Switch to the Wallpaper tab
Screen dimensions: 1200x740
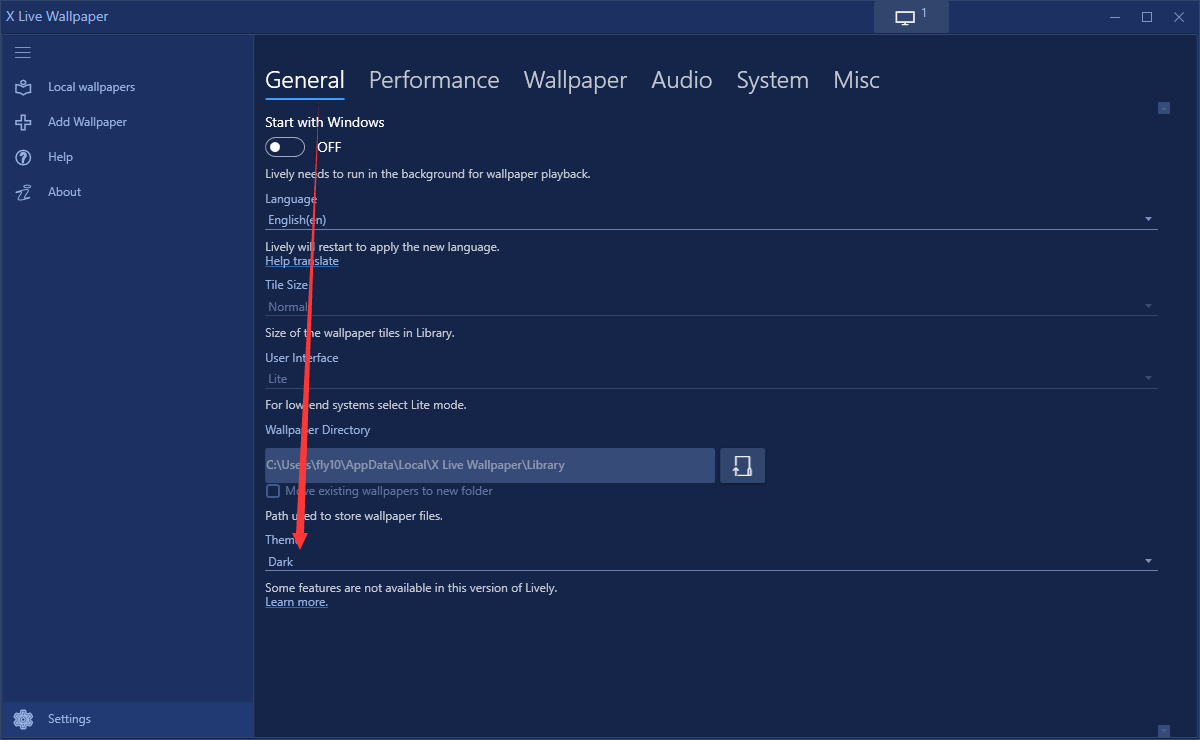click(x=575, y=81)
